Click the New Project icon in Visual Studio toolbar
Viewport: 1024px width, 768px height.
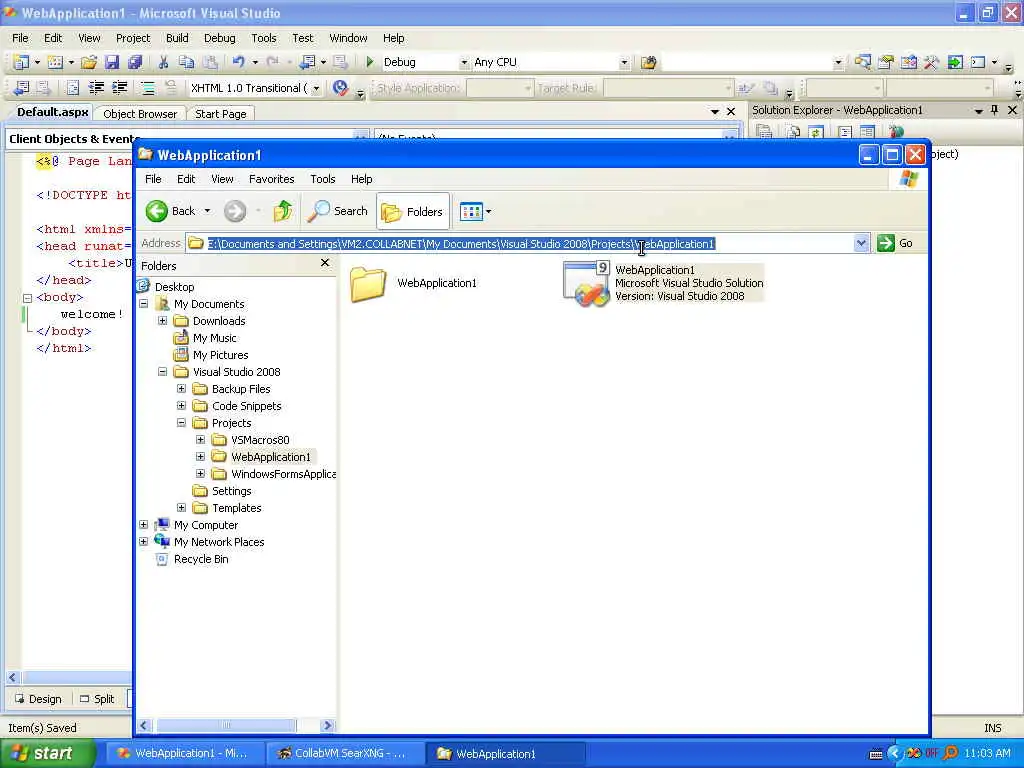pos(21,62)
